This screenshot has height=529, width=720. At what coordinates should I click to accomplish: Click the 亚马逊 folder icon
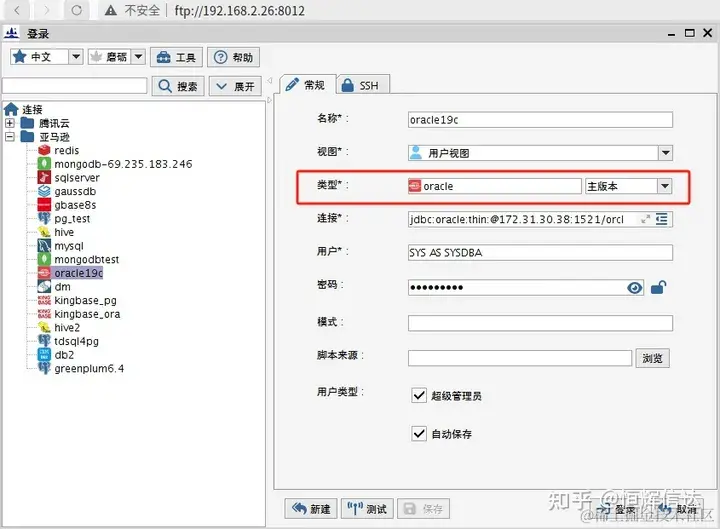(x=28, y=137)
